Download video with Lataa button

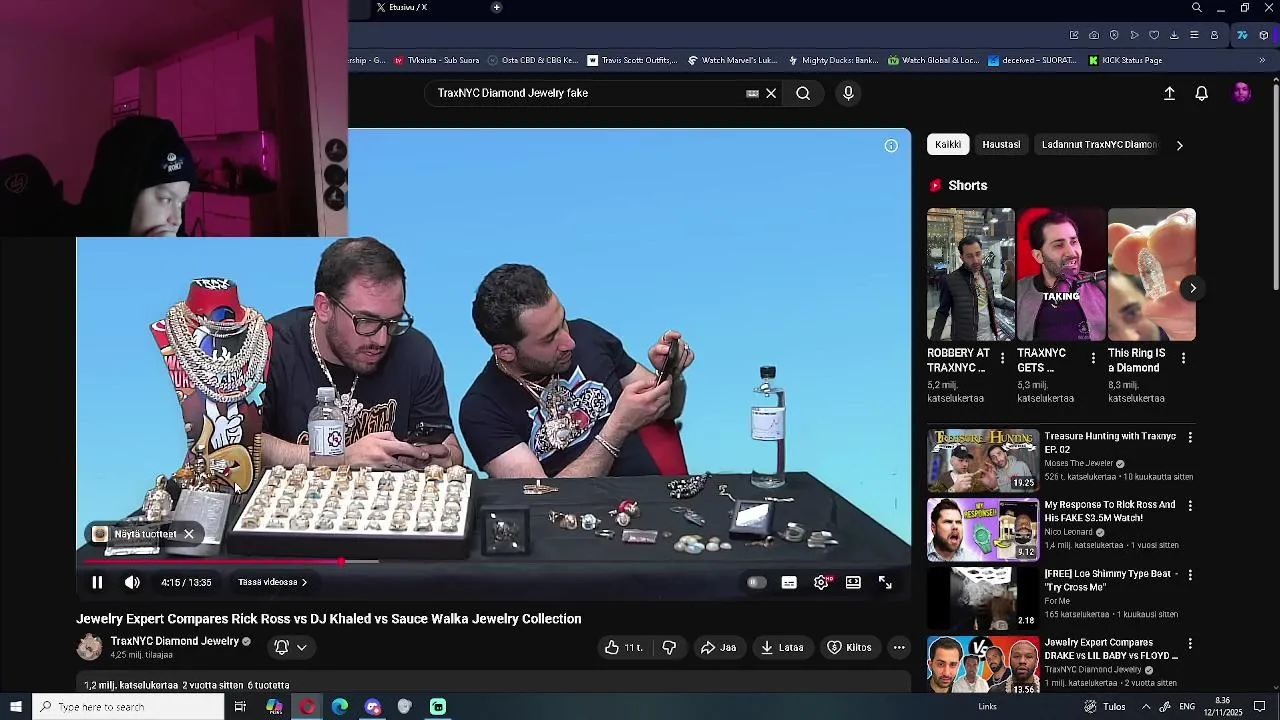coord(782,647)
